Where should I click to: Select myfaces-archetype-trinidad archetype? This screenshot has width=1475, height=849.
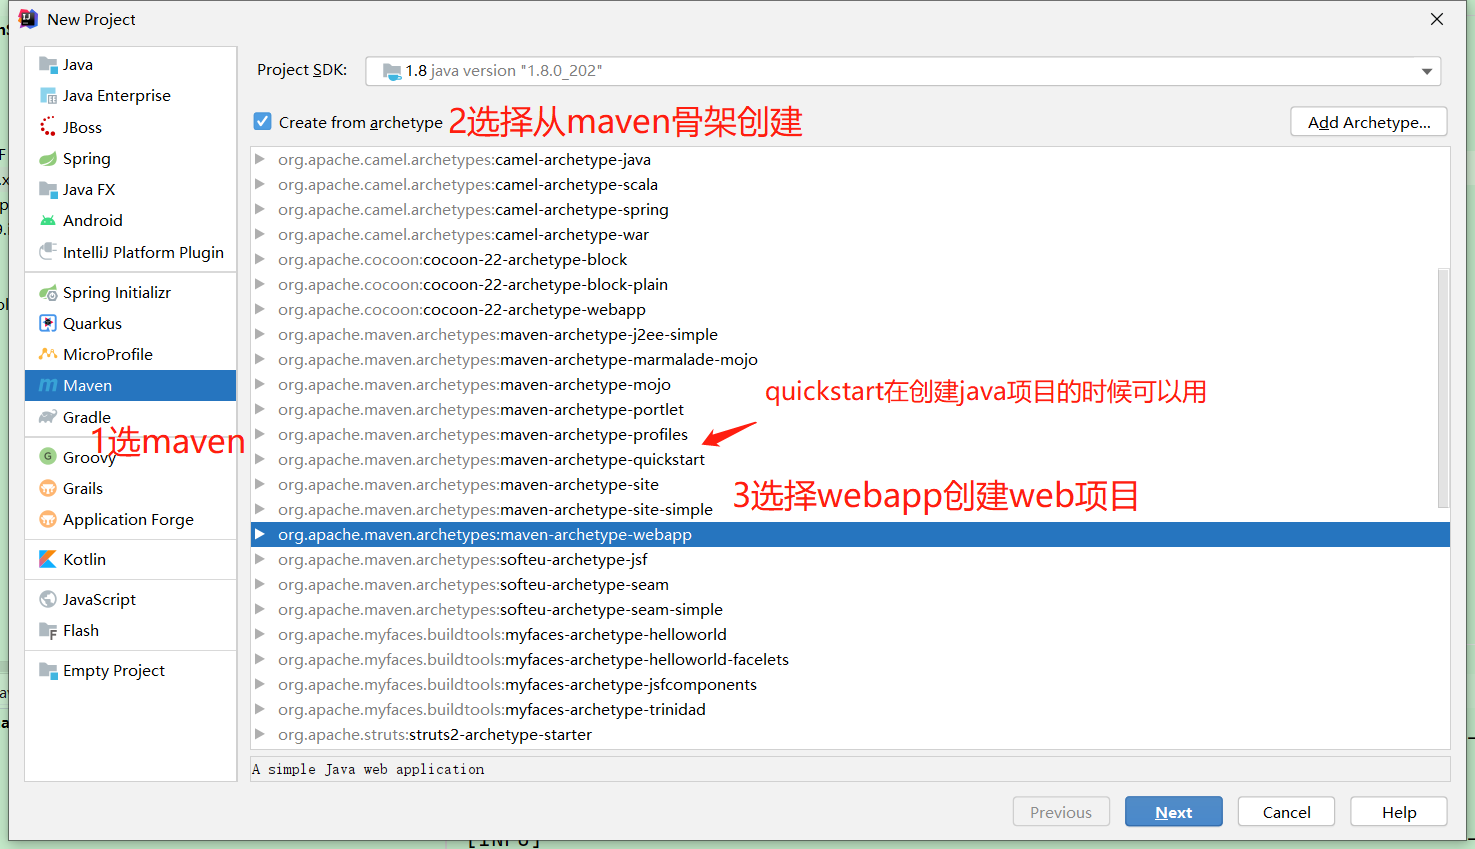850,709
